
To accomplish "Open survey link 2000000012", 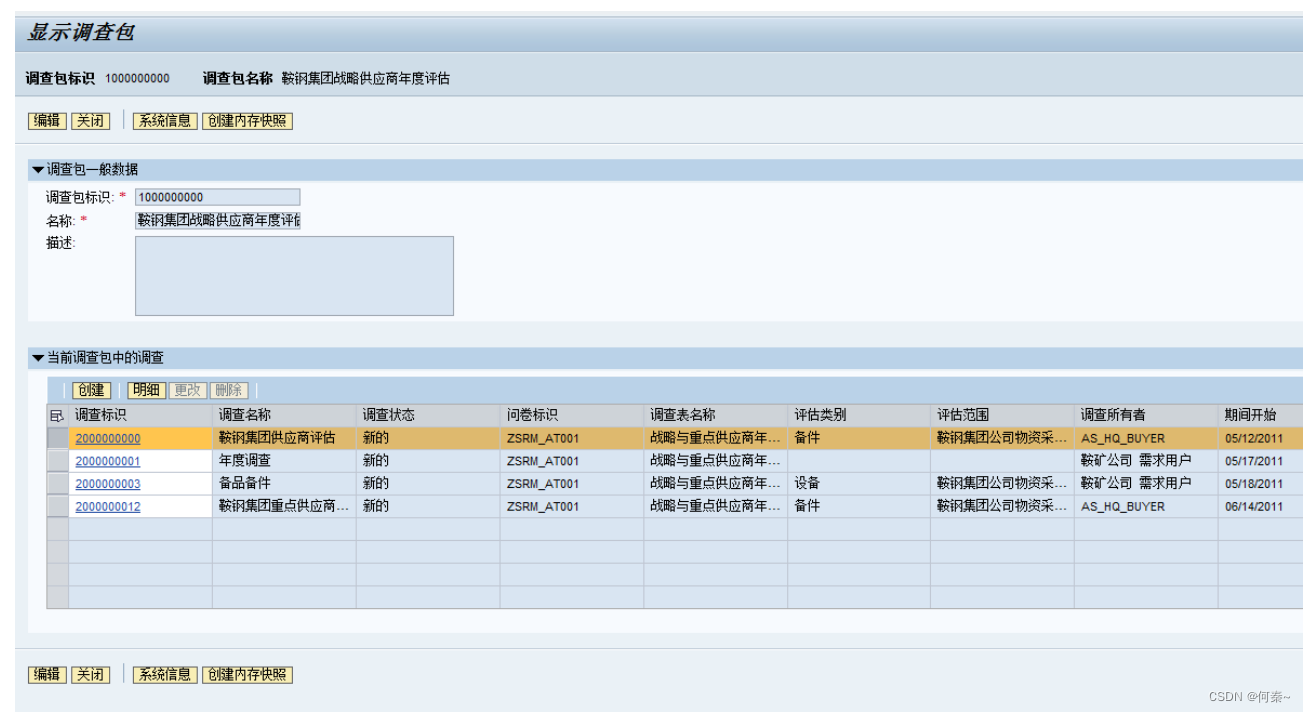I will (108, 507).
